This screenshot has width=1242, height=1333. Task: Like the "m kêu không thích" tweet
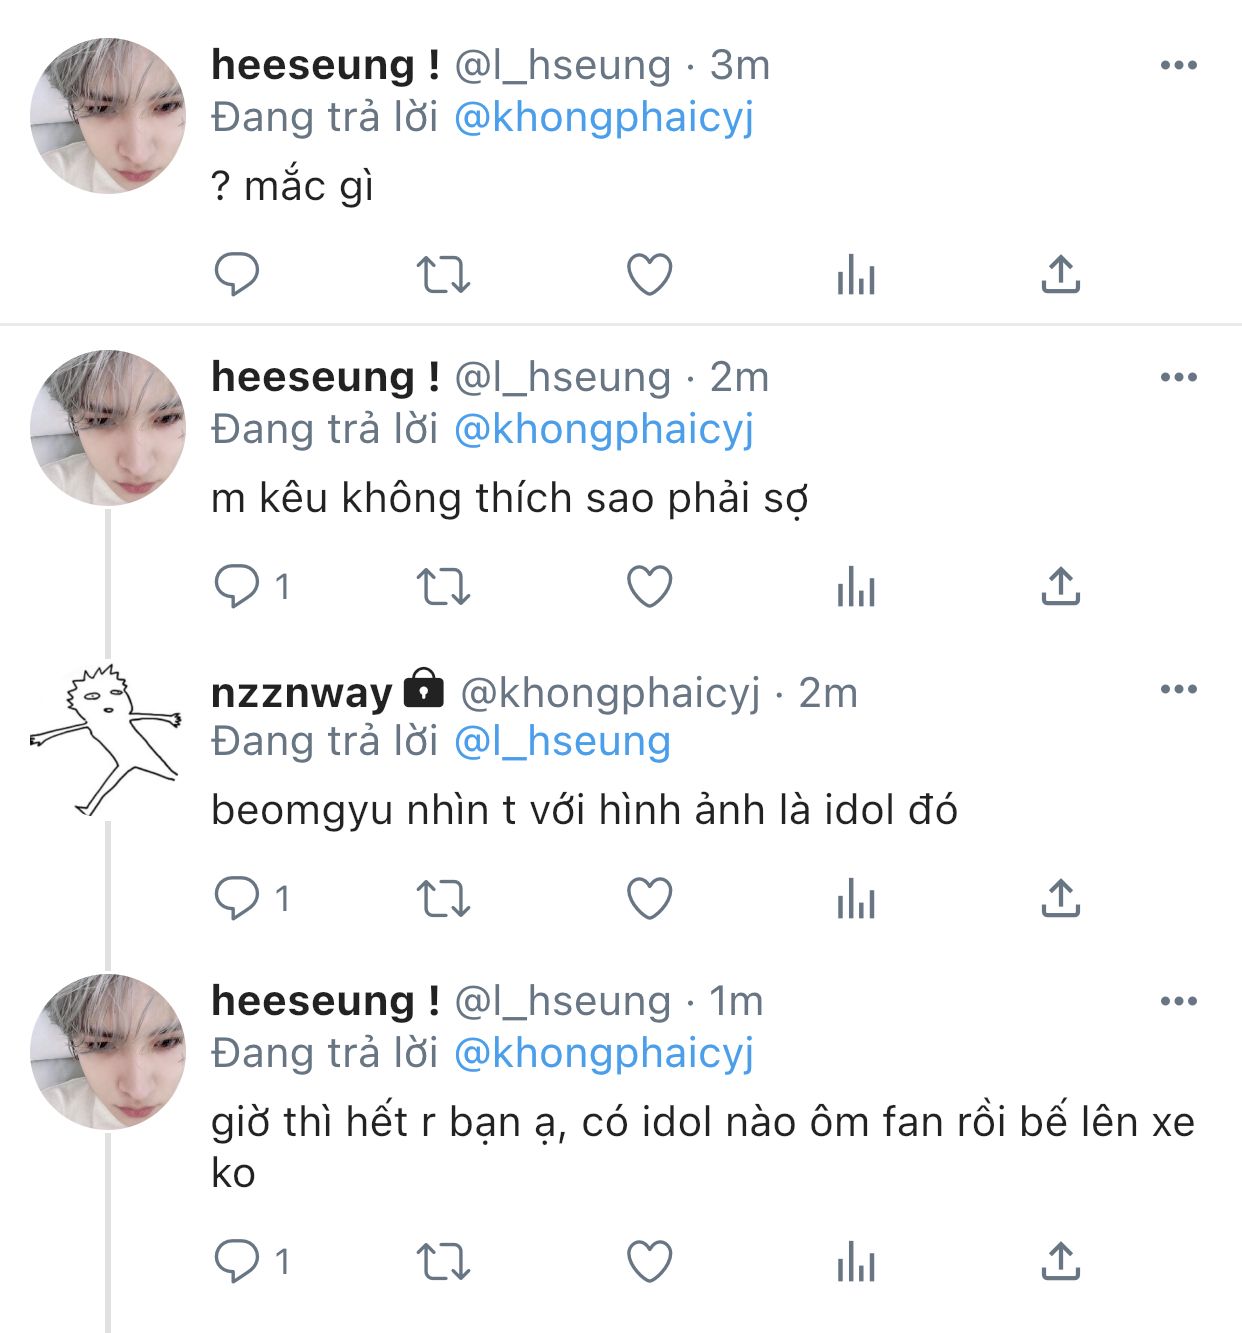point(649,586)
